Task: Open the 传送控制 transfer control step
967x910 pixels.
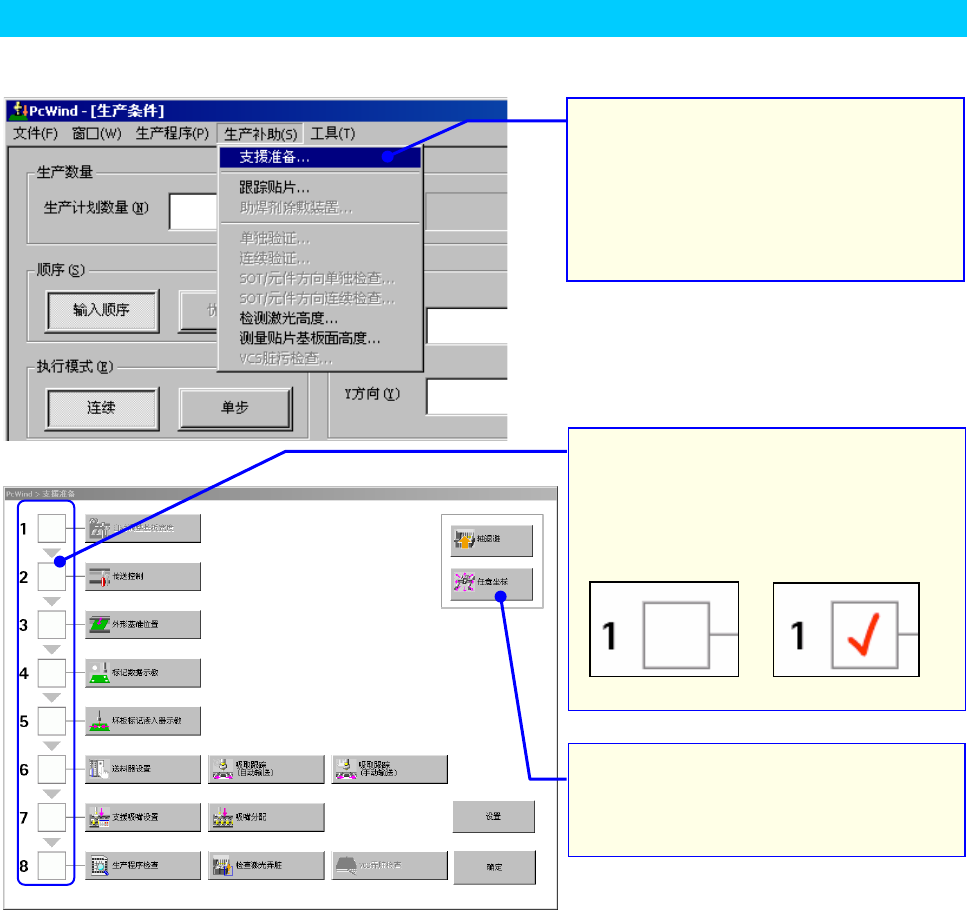Action: [x=143, y=576]
